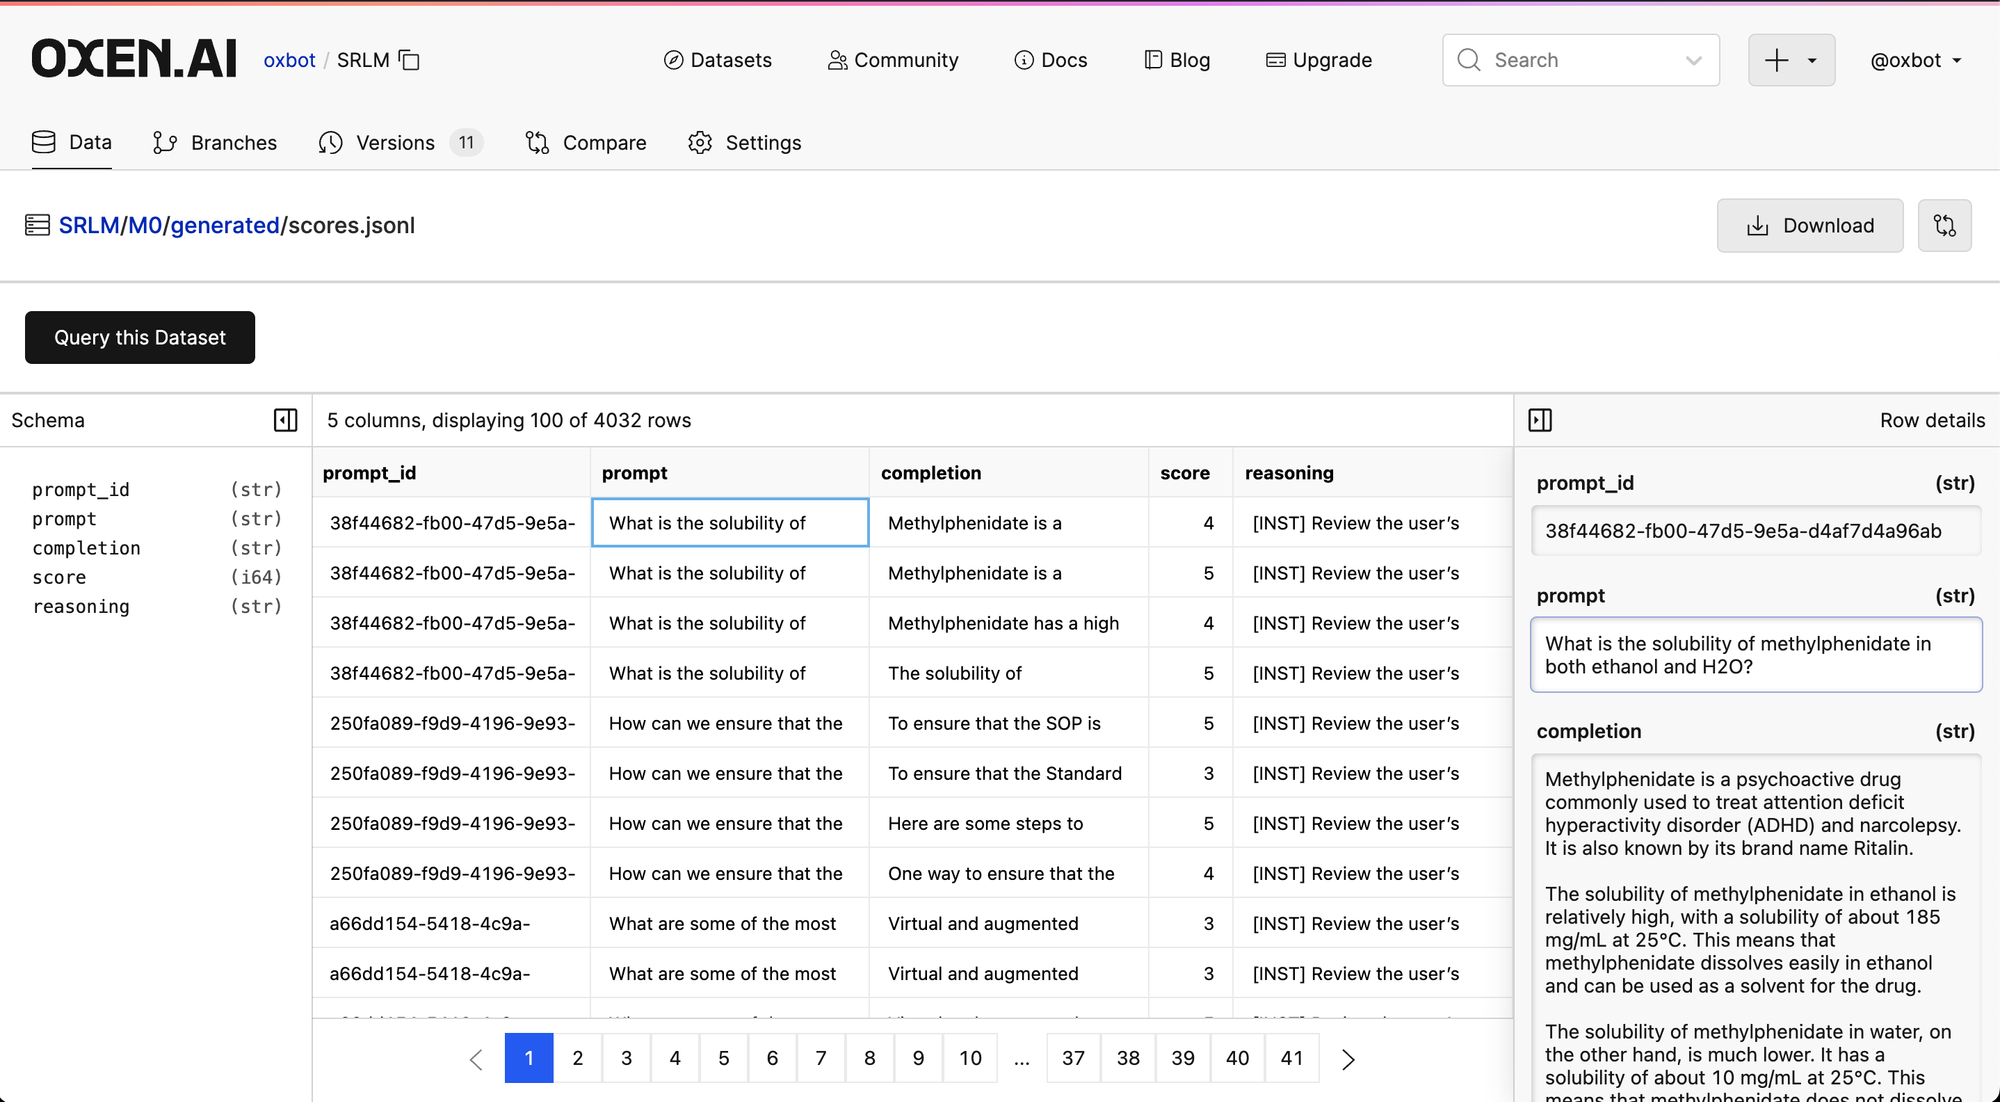Click the OXEN.AI home logo icon
The height and width of the screenshot is (1102, 2000).
click(133, 60)
